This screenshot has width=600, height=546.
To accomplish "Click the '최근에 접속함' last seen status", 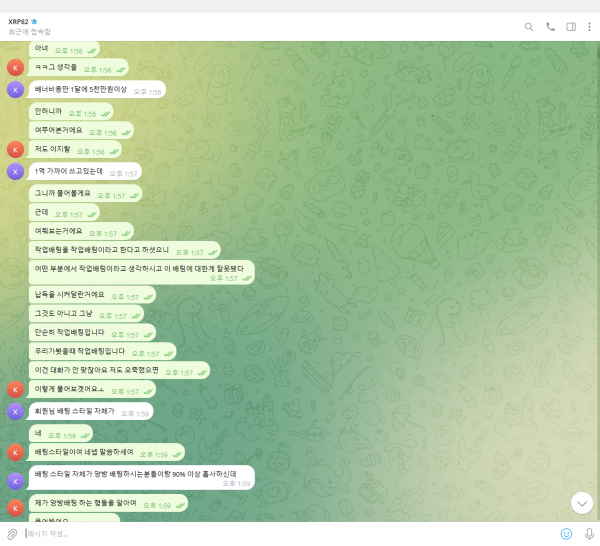I will (x=28, y=32).
